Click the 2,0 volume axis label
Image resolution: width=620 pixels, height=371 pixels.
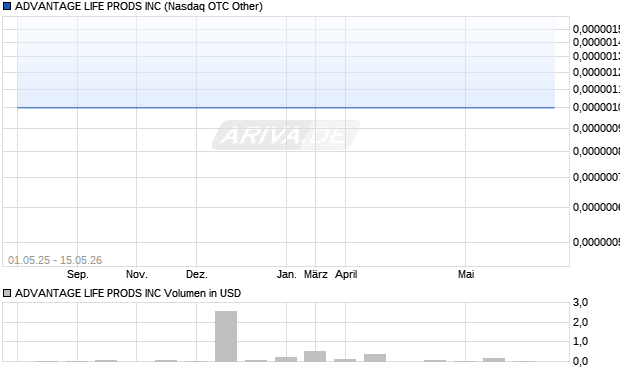coord(580,322)
